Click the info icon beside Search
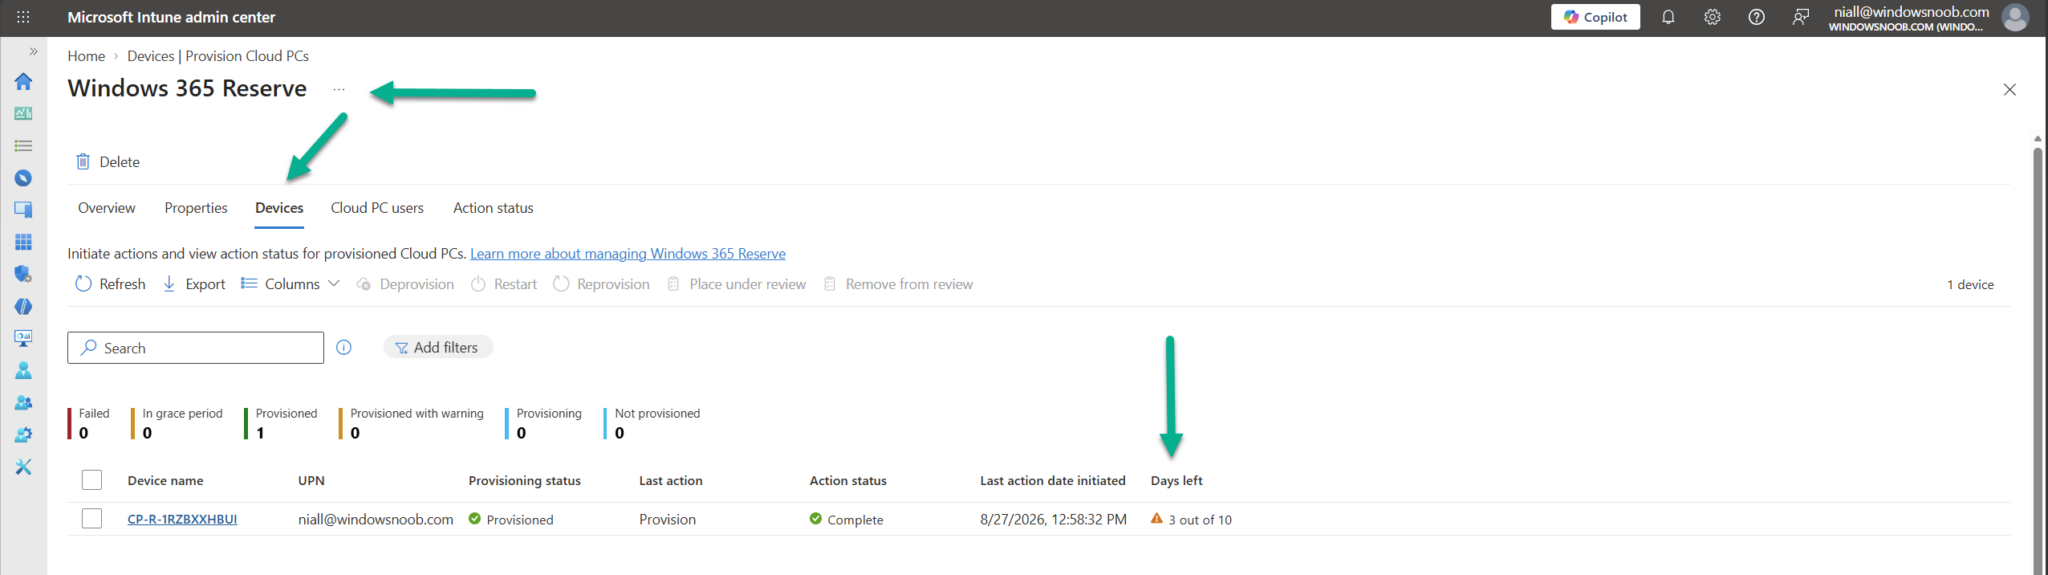Image resolution: width=2048 pixels, height=575 pixels. (344, 348)
